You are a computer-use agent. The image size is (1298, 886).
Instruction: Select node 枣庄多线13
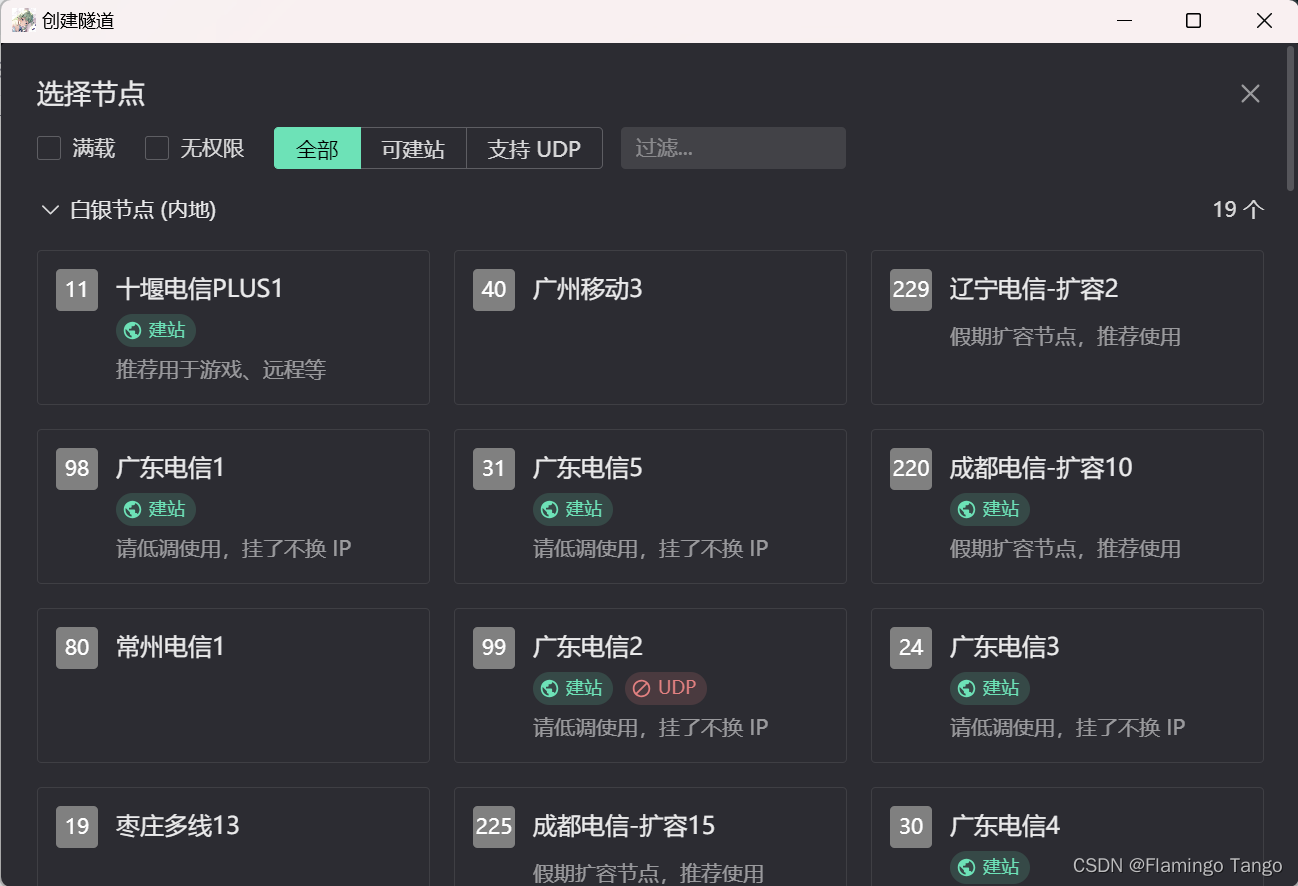click(x=233, y=836)
